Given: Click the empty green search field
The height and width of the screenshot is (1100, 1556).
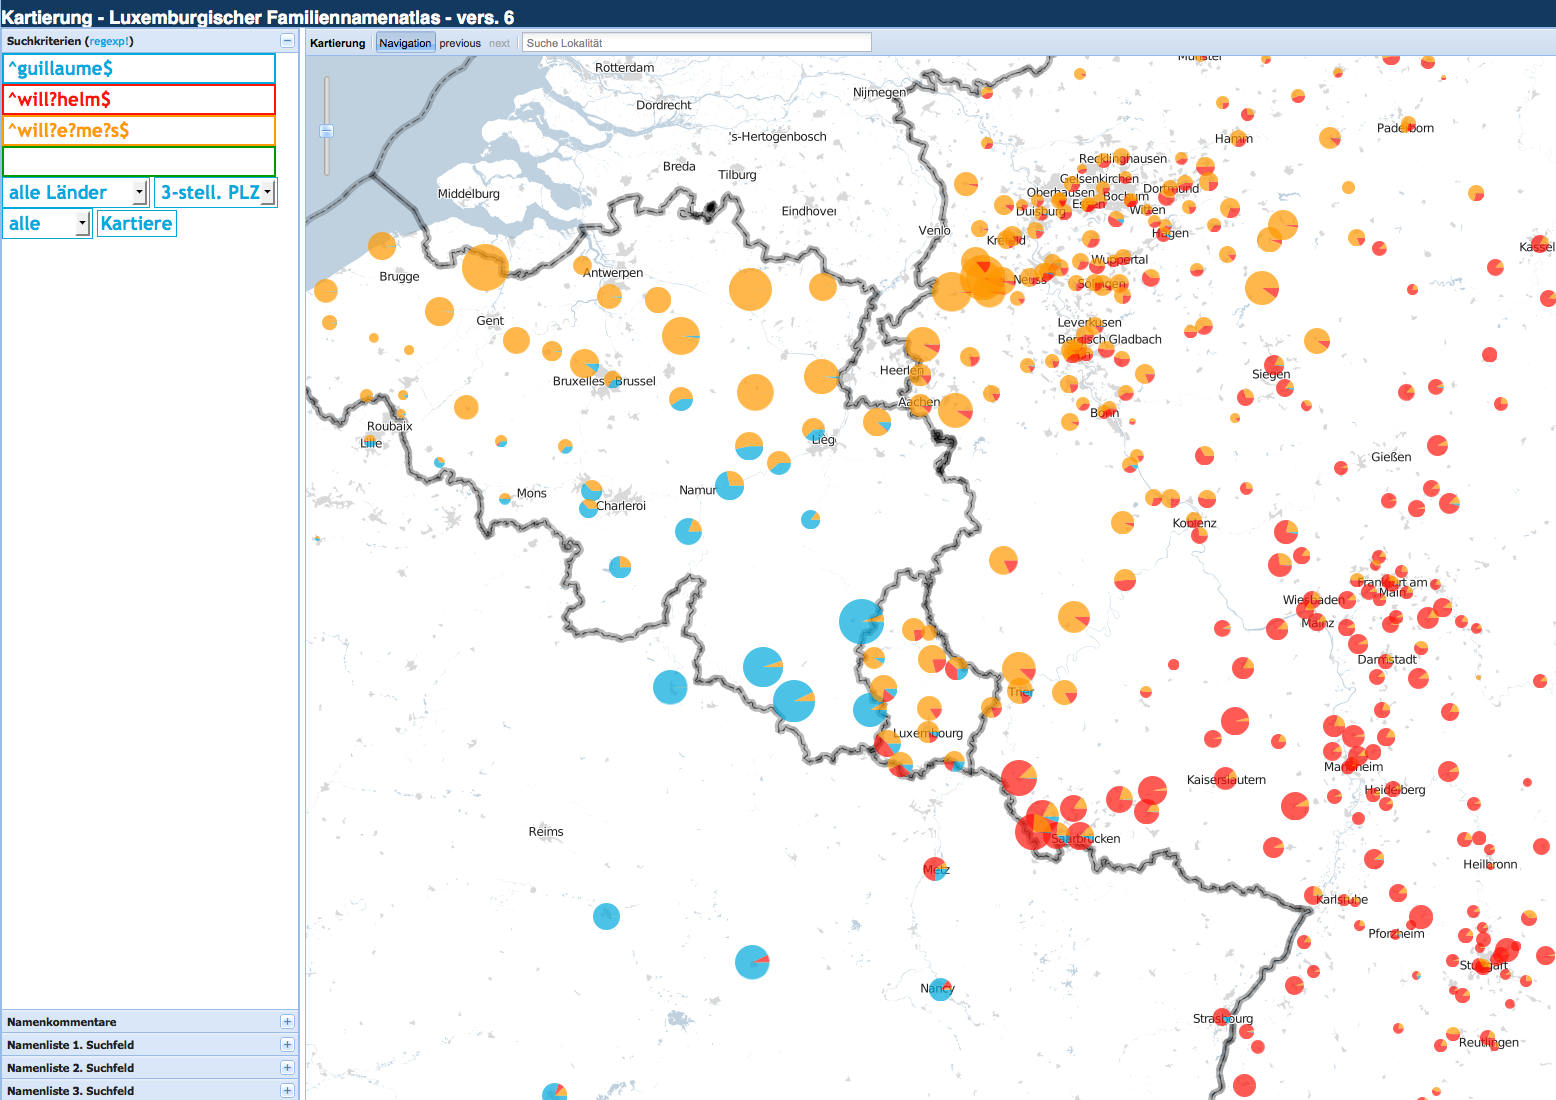Looking at the screenshot, I should point(139,162).
